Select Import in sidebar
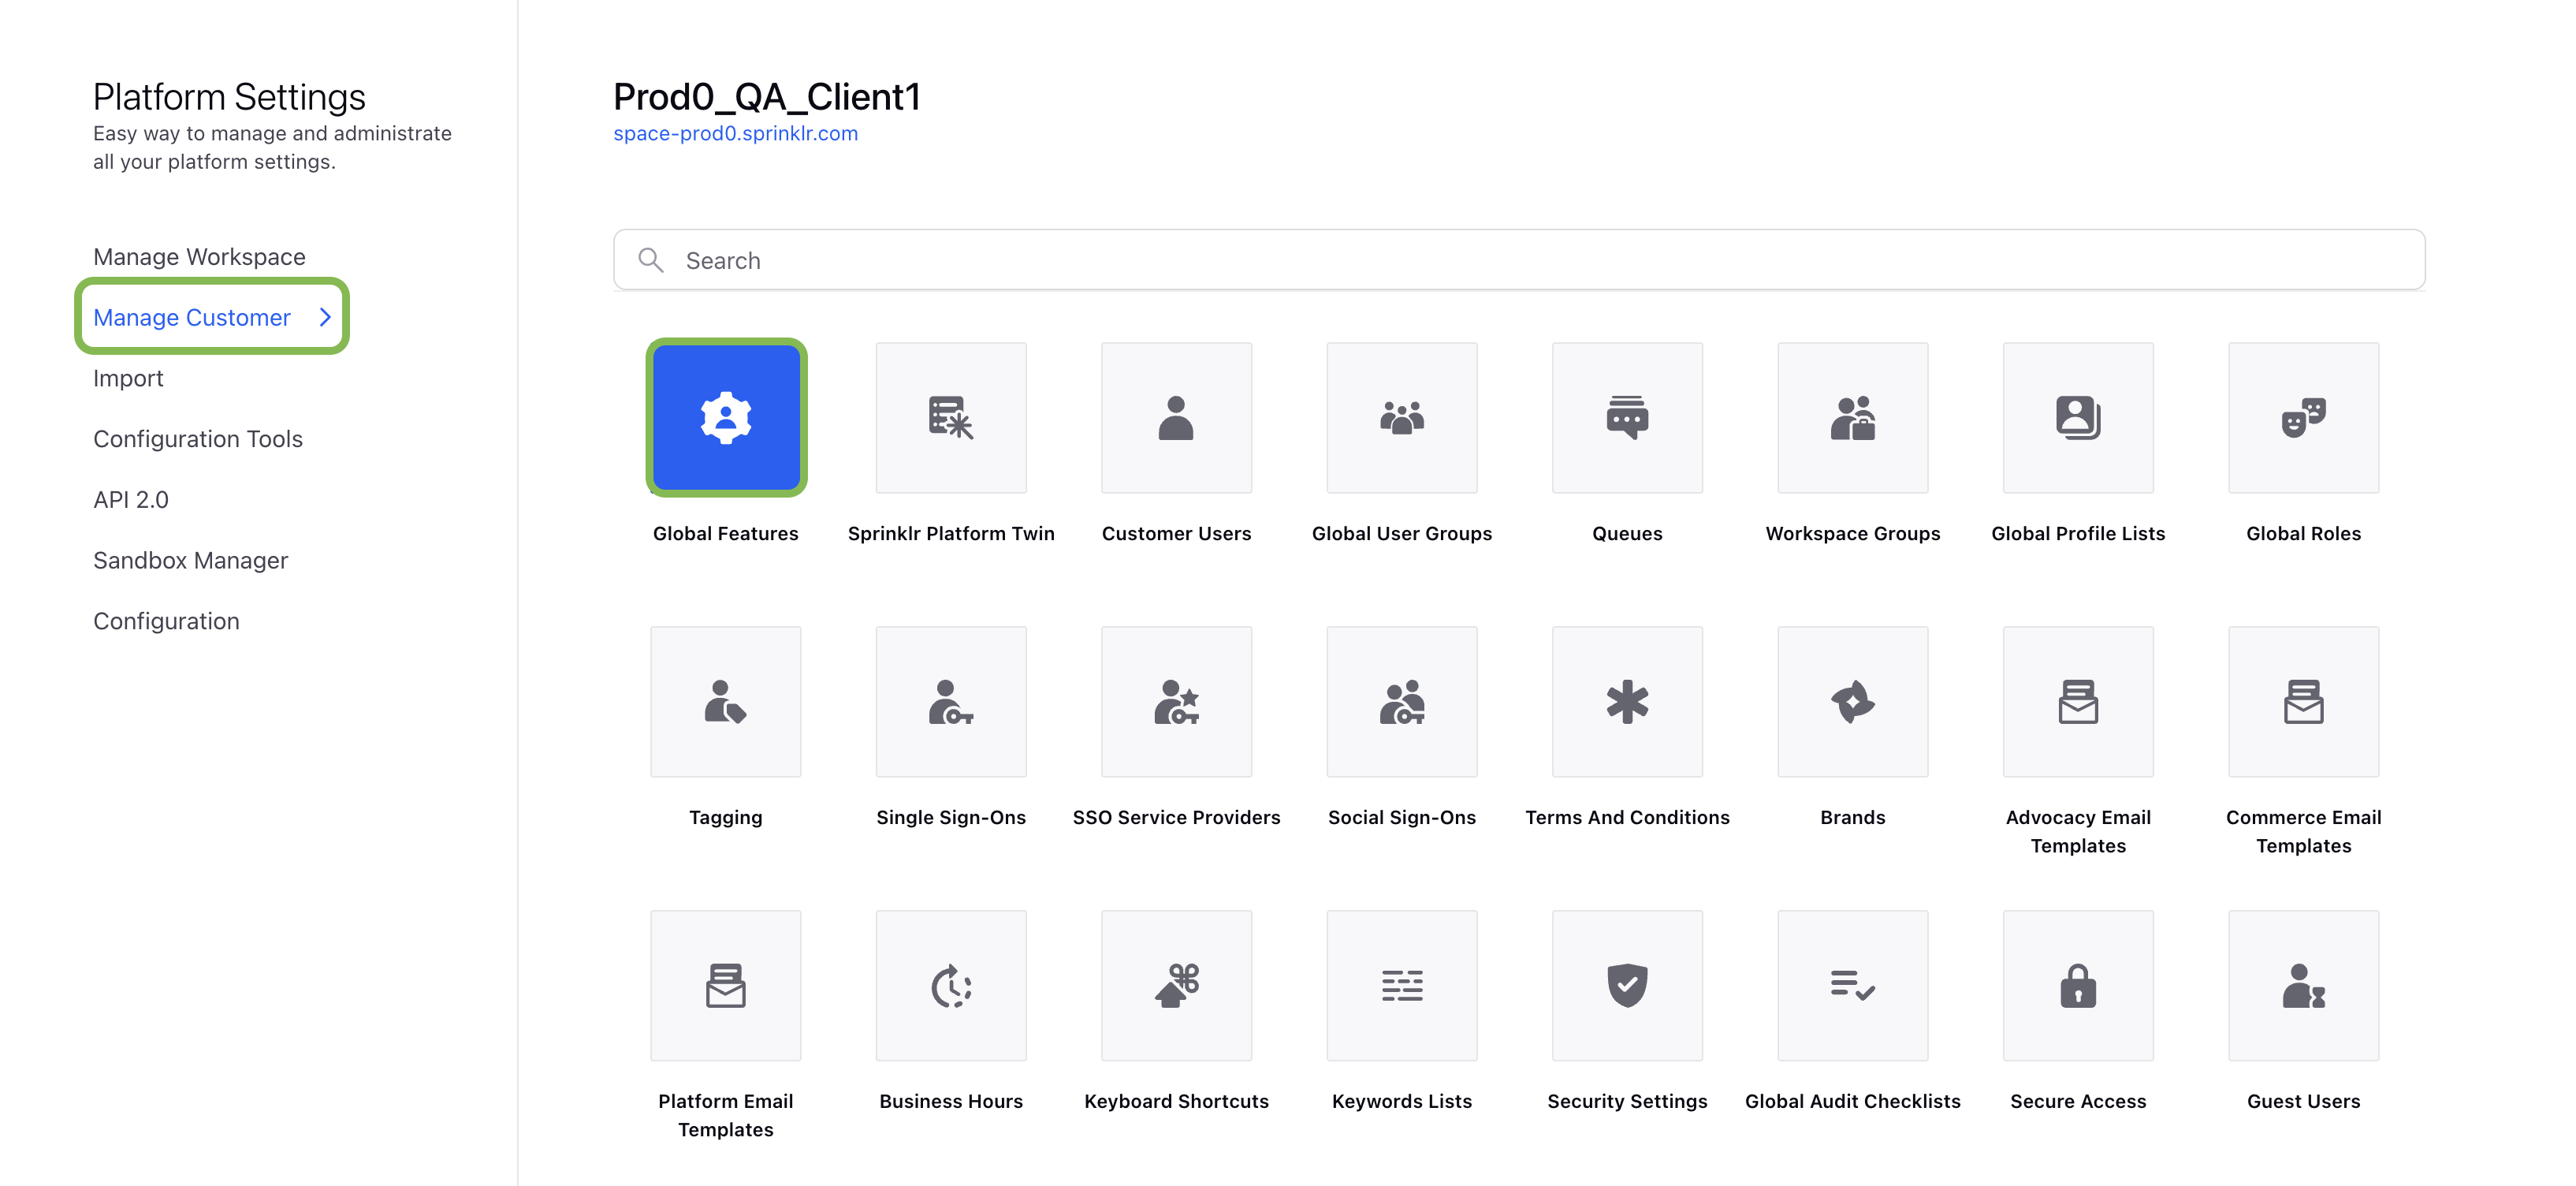2576x1186 pixels. click(128, 378)
